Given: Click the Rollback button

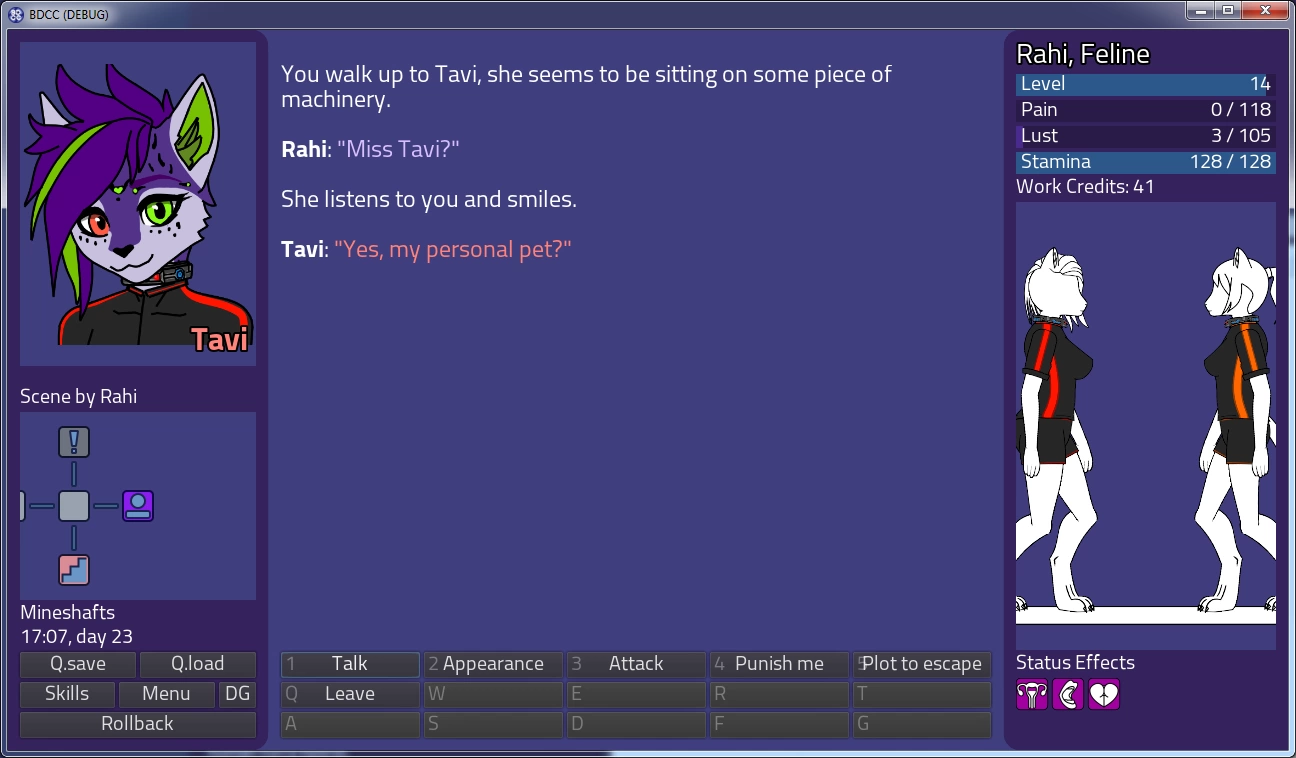Looking at the screenshot, I should tap(138, 724).
